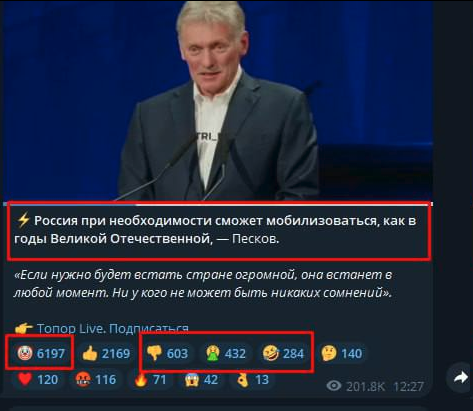This screenshot has width=473, height=411.
Task: Click the video progress bar under the clip
Action: click(x=218, y=203)
